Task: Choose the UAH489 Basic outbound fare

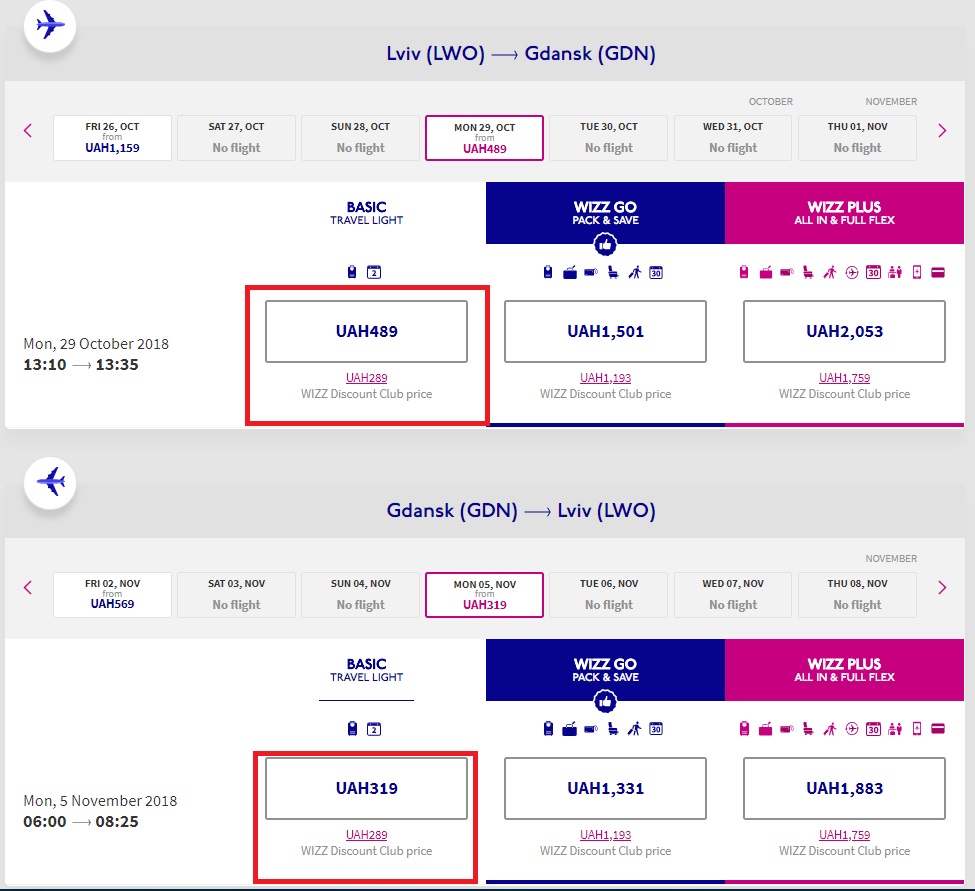Action: pyautogui.click(x=366, y=332)
